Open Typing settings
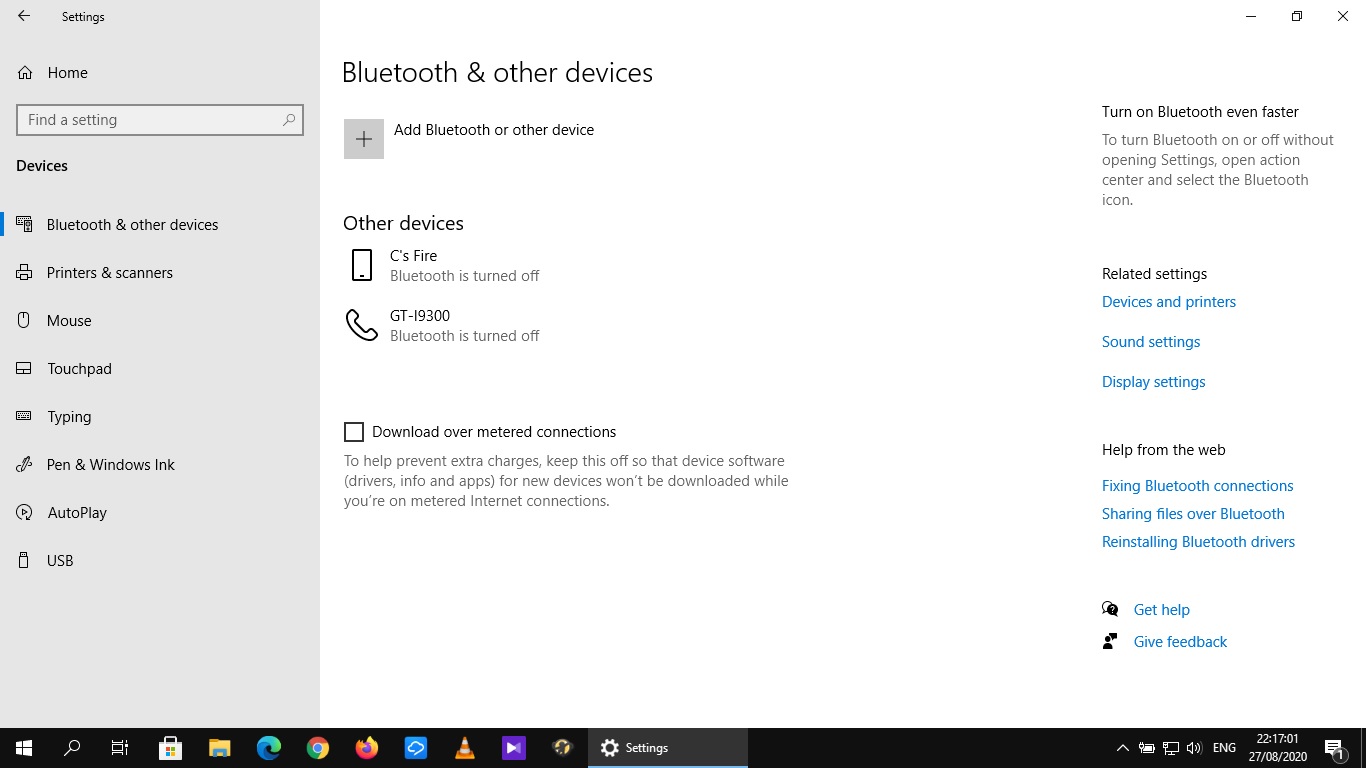Screen dimensions: 1366x768 click(x=69, y=416)
